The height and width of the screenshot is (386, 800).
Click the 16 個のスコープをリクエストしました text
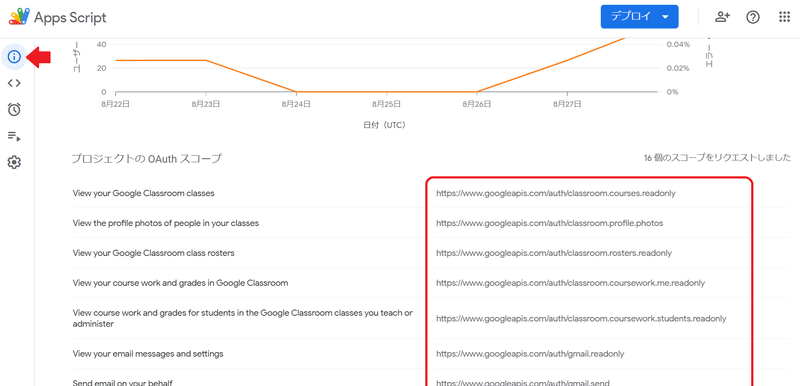tap(717, 158)
